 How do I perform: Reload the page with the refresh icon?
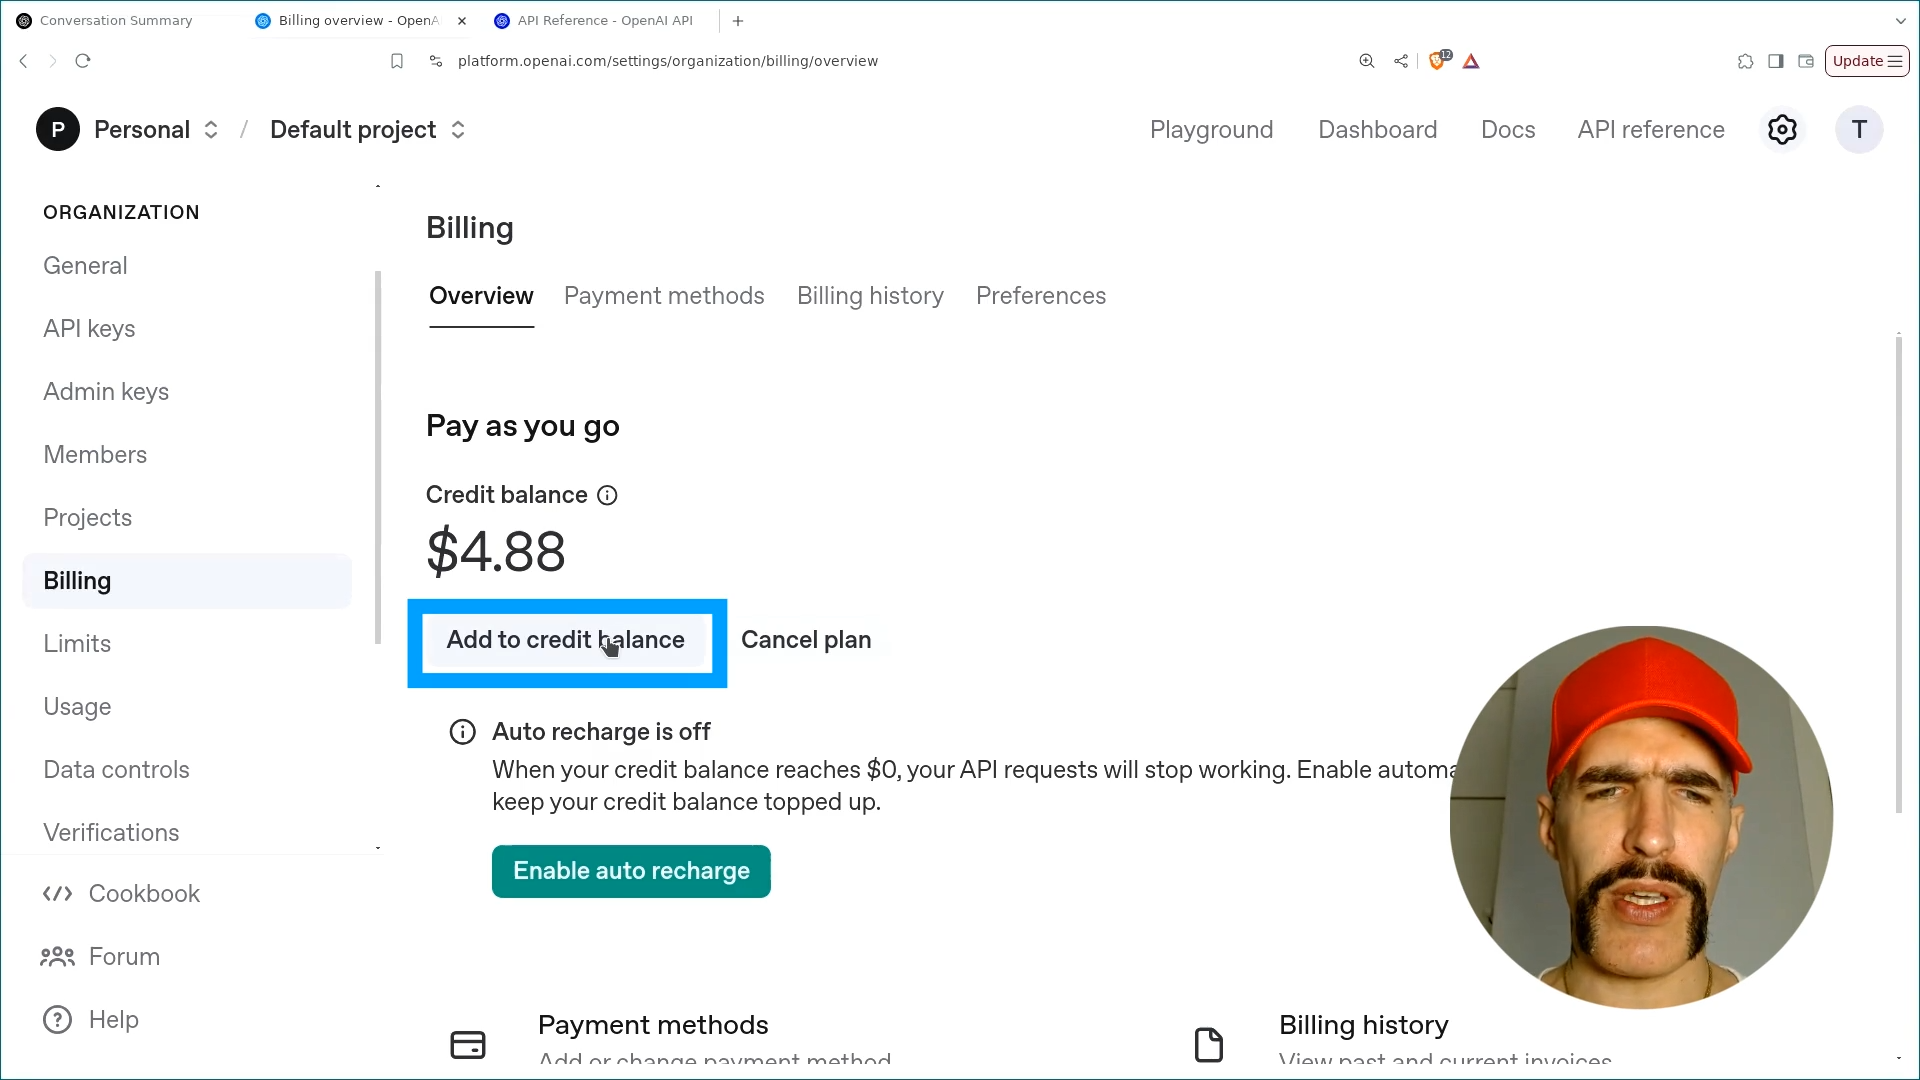coord(83,61)
